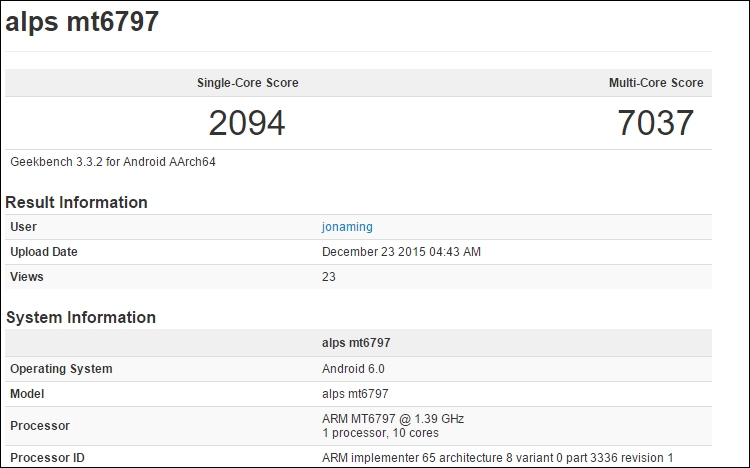
Task: Select the Processor ID architecture value
Action: coord(497,458)
